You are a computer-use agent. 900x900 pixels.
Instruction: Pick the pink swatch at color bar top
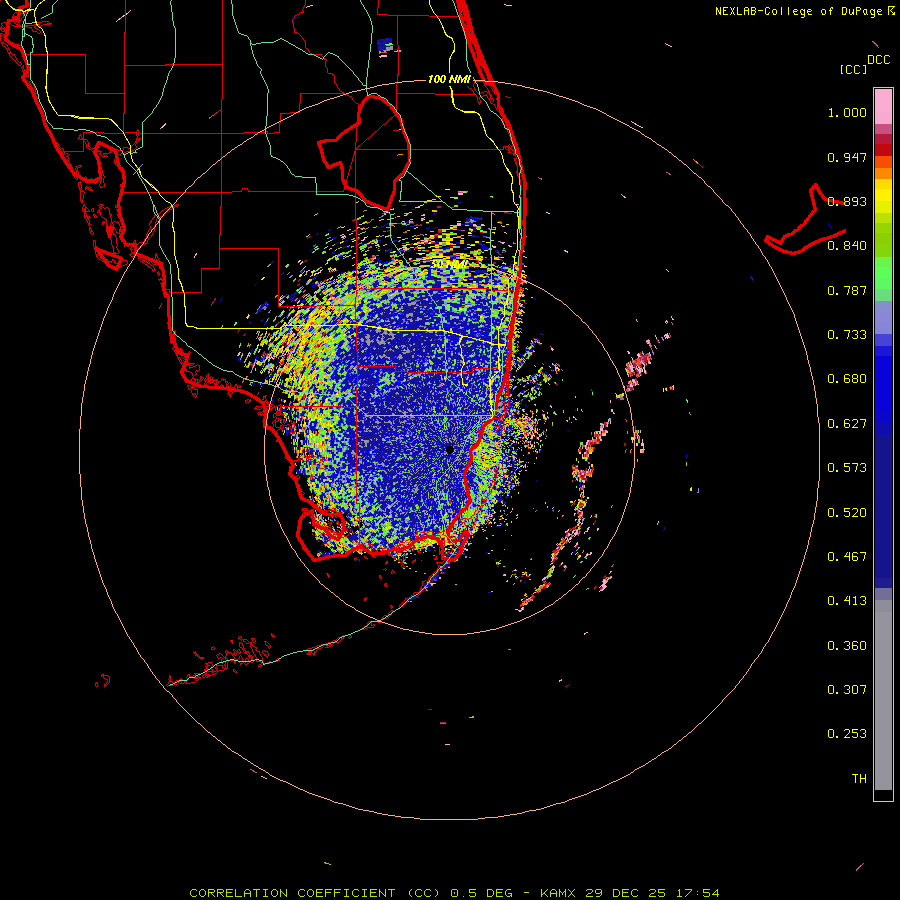(883, 107)
